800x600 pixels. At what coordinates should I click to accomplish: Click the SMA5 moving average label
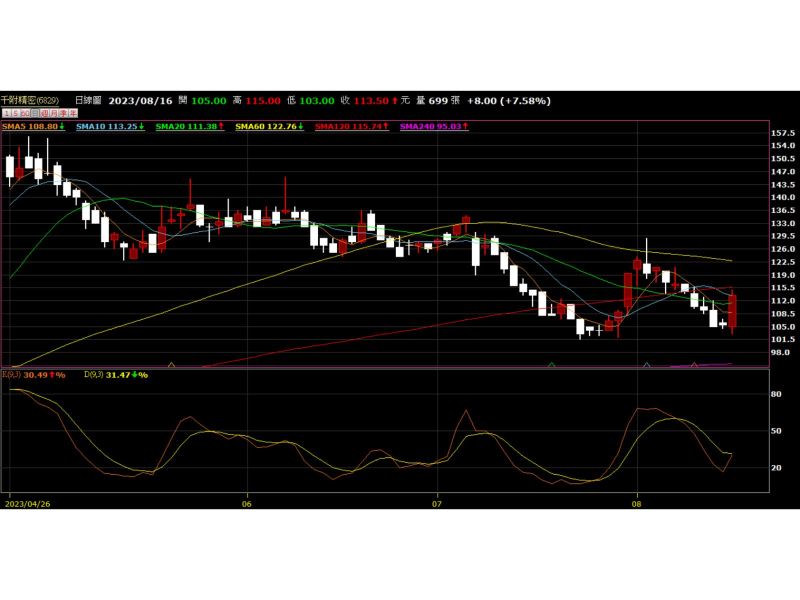point(32,127)
